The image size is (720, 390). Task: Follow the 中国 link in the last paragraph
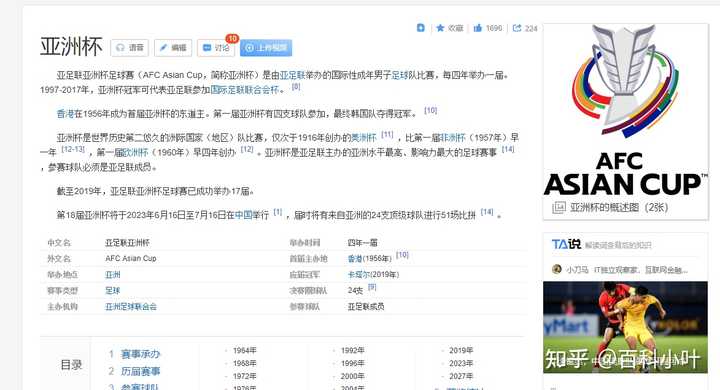click(x=243, y=215)
